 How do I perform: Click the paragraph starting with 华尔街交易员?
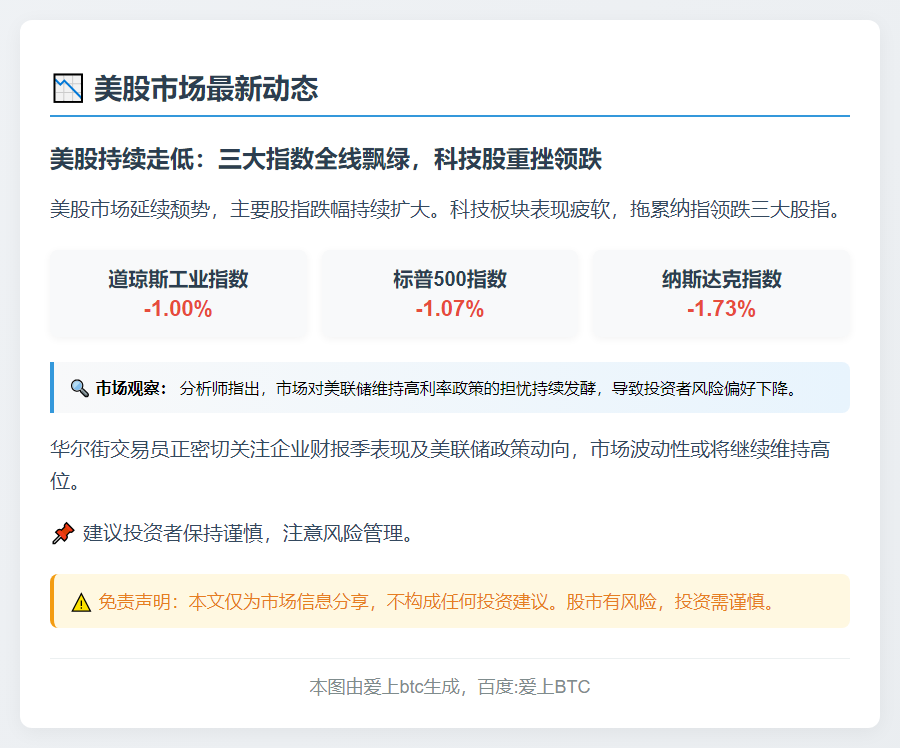tap(440, 465)
